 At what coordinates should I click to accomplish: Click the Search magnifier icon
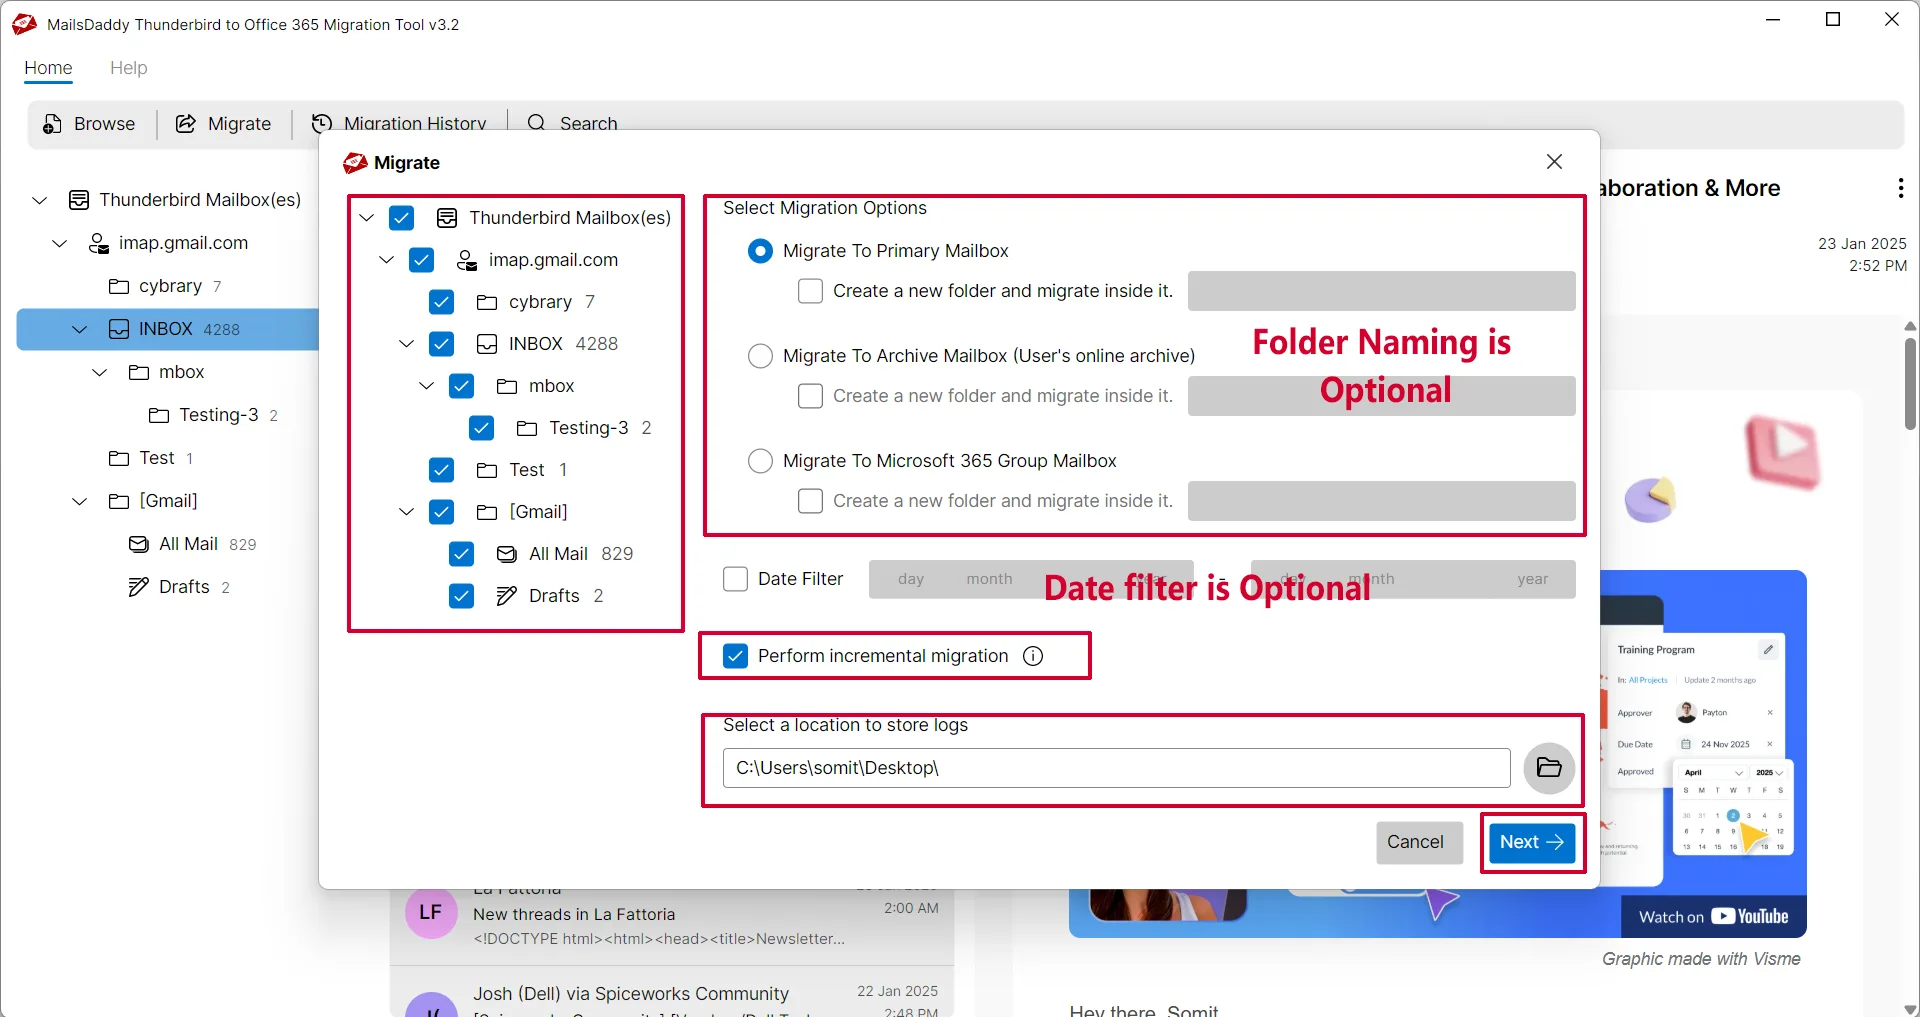(537, 123)
